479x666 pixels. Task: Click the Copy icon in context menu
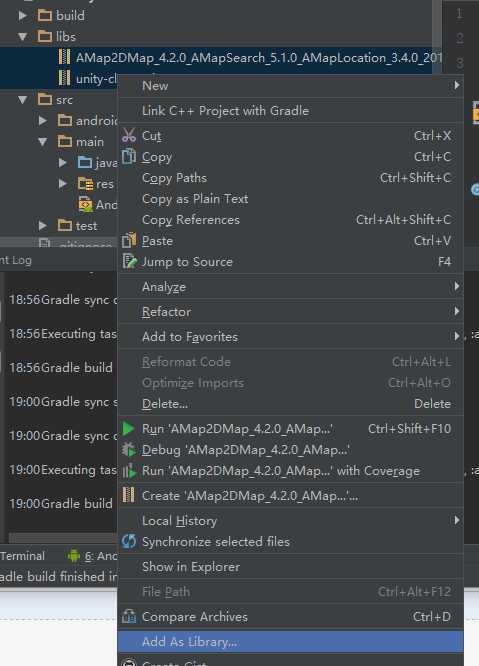click(129, 156)
